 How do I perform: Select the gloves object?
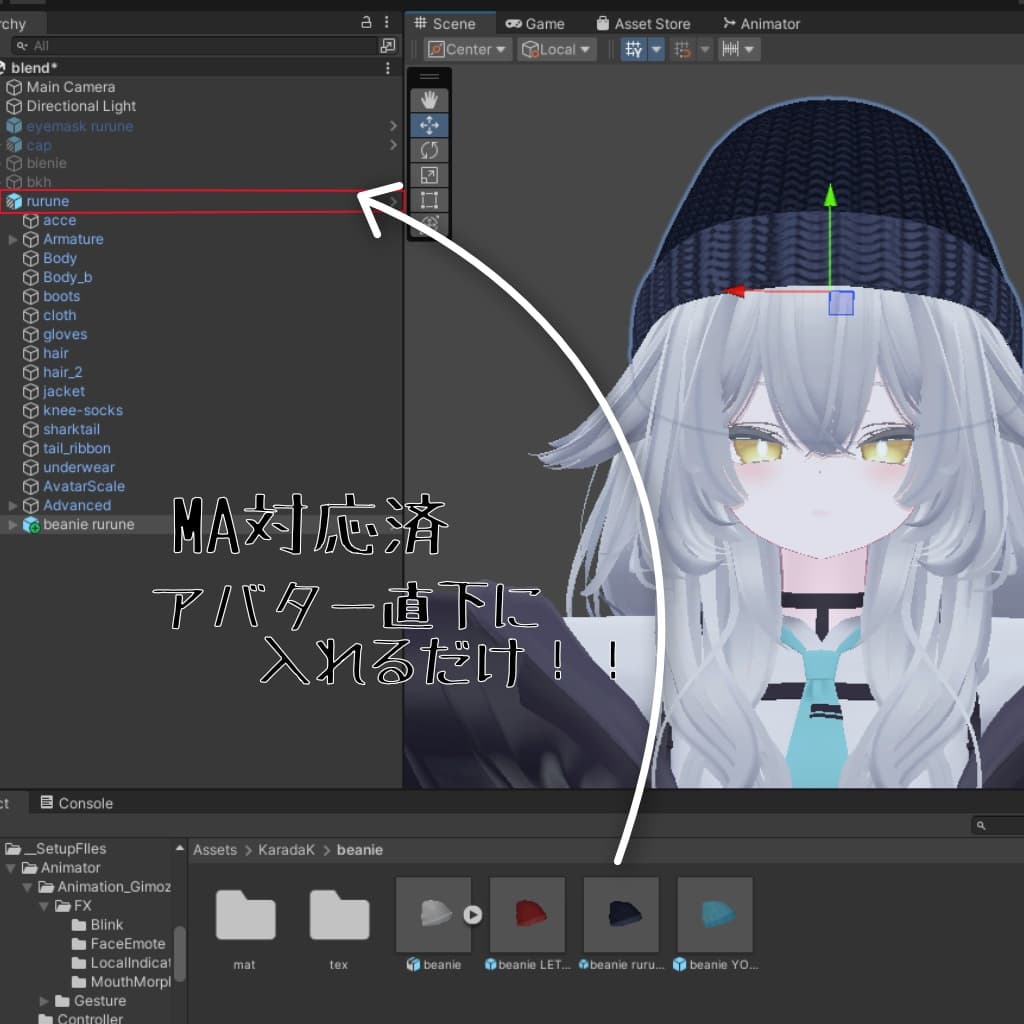click(x=65, y=334)
